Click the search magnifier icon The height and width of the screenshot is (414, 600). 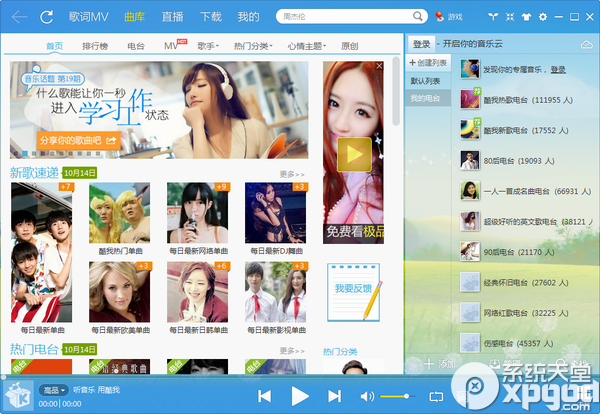(x=417, y=16)
